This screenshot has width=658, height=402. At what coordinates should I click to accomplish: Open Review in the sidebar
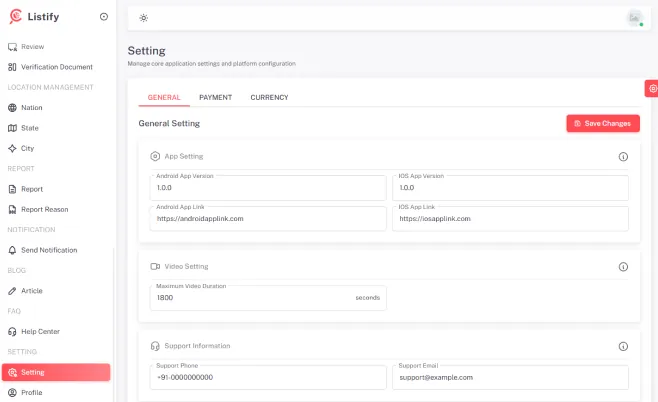[56, 47]
